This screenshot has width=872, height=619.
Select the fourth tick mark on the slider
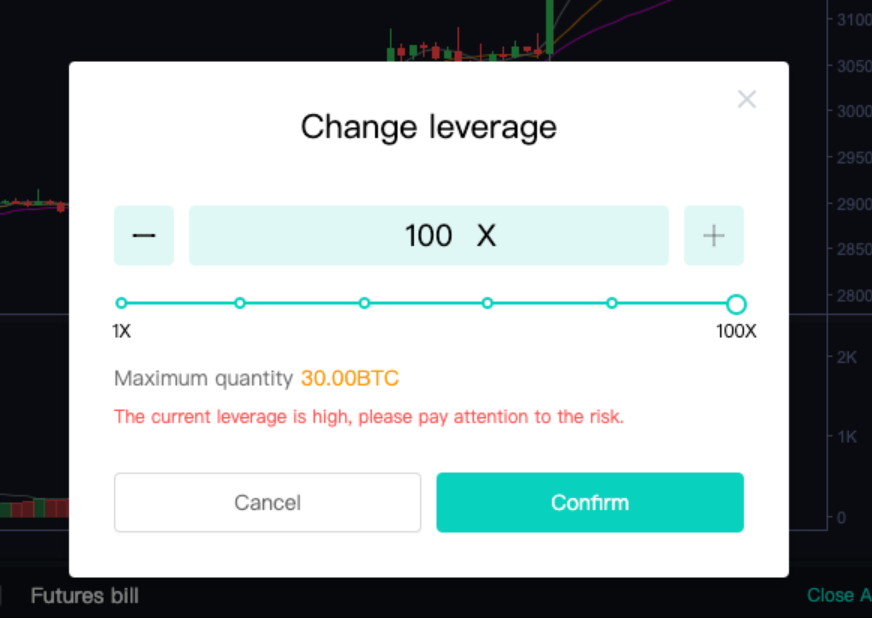click(x=487, y=303)
